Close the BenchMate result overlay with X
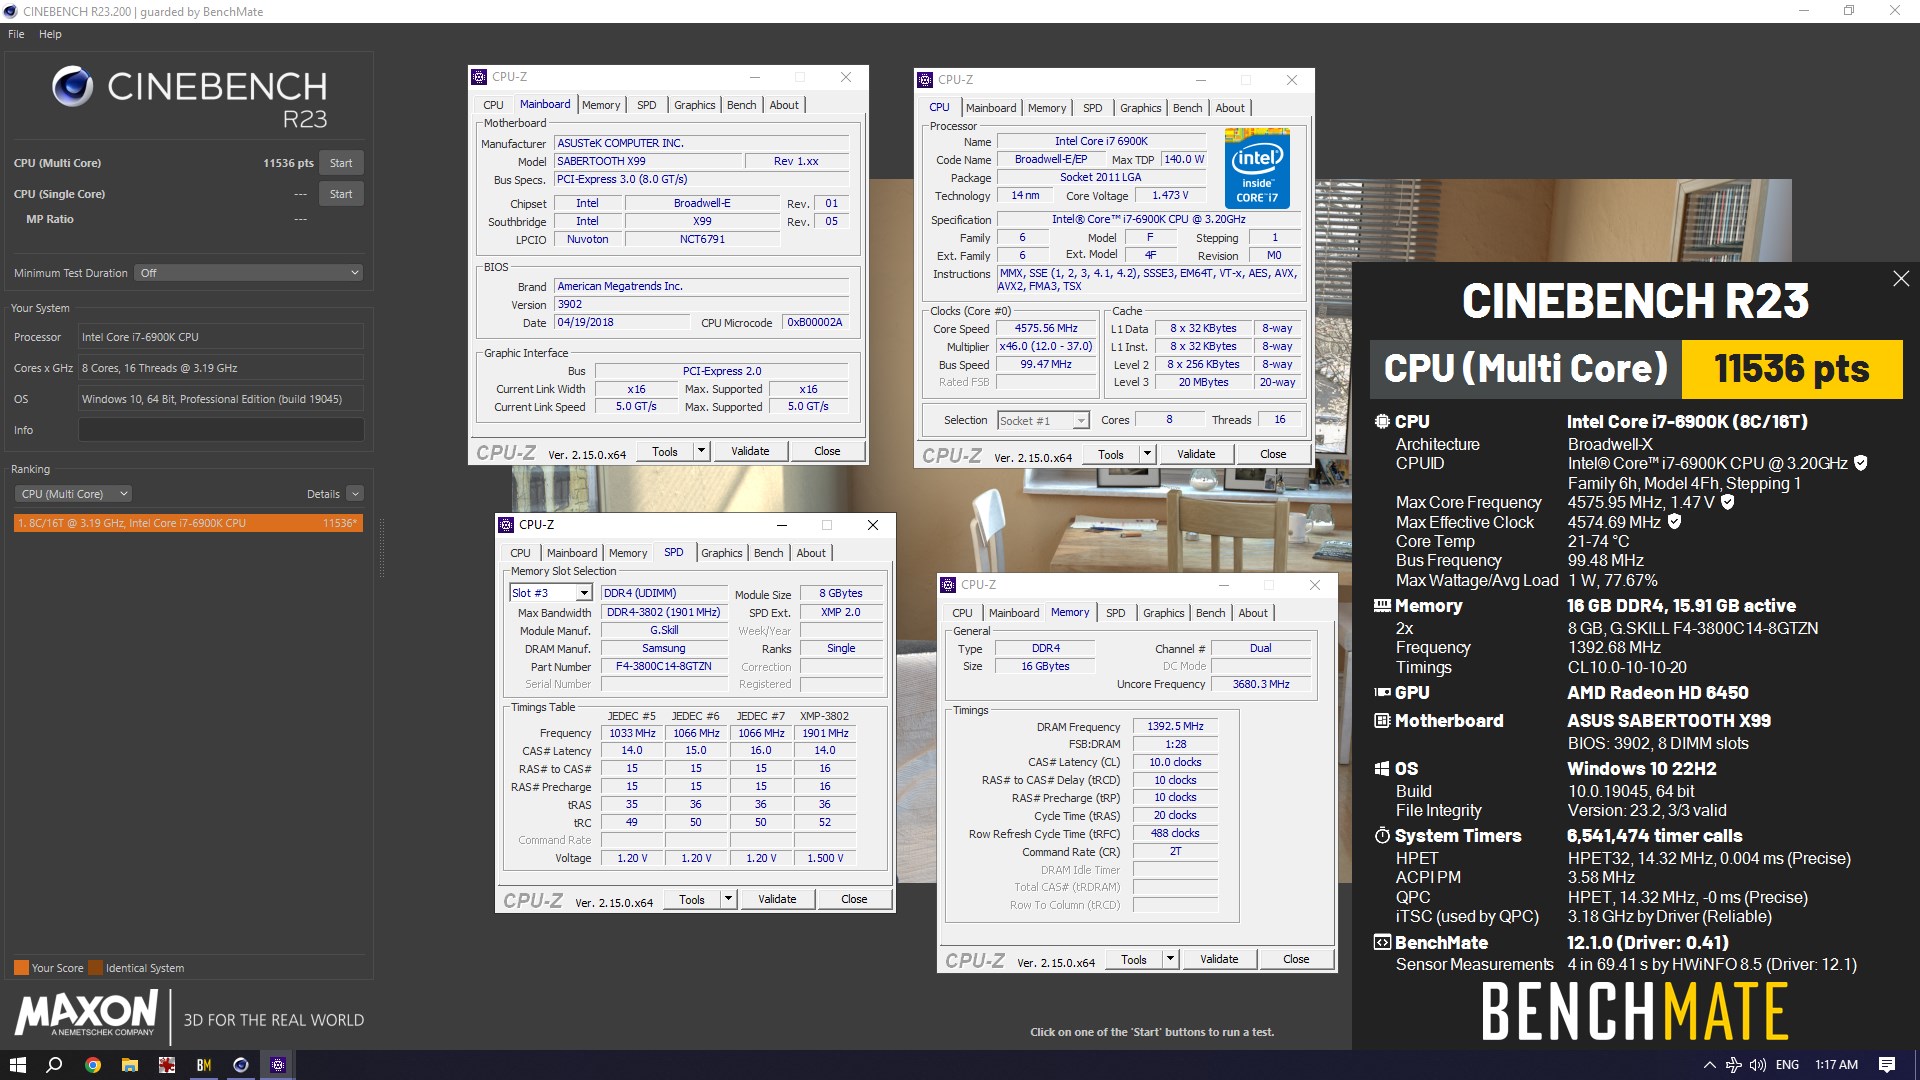The image size is (1920, 1080). 1901,279
